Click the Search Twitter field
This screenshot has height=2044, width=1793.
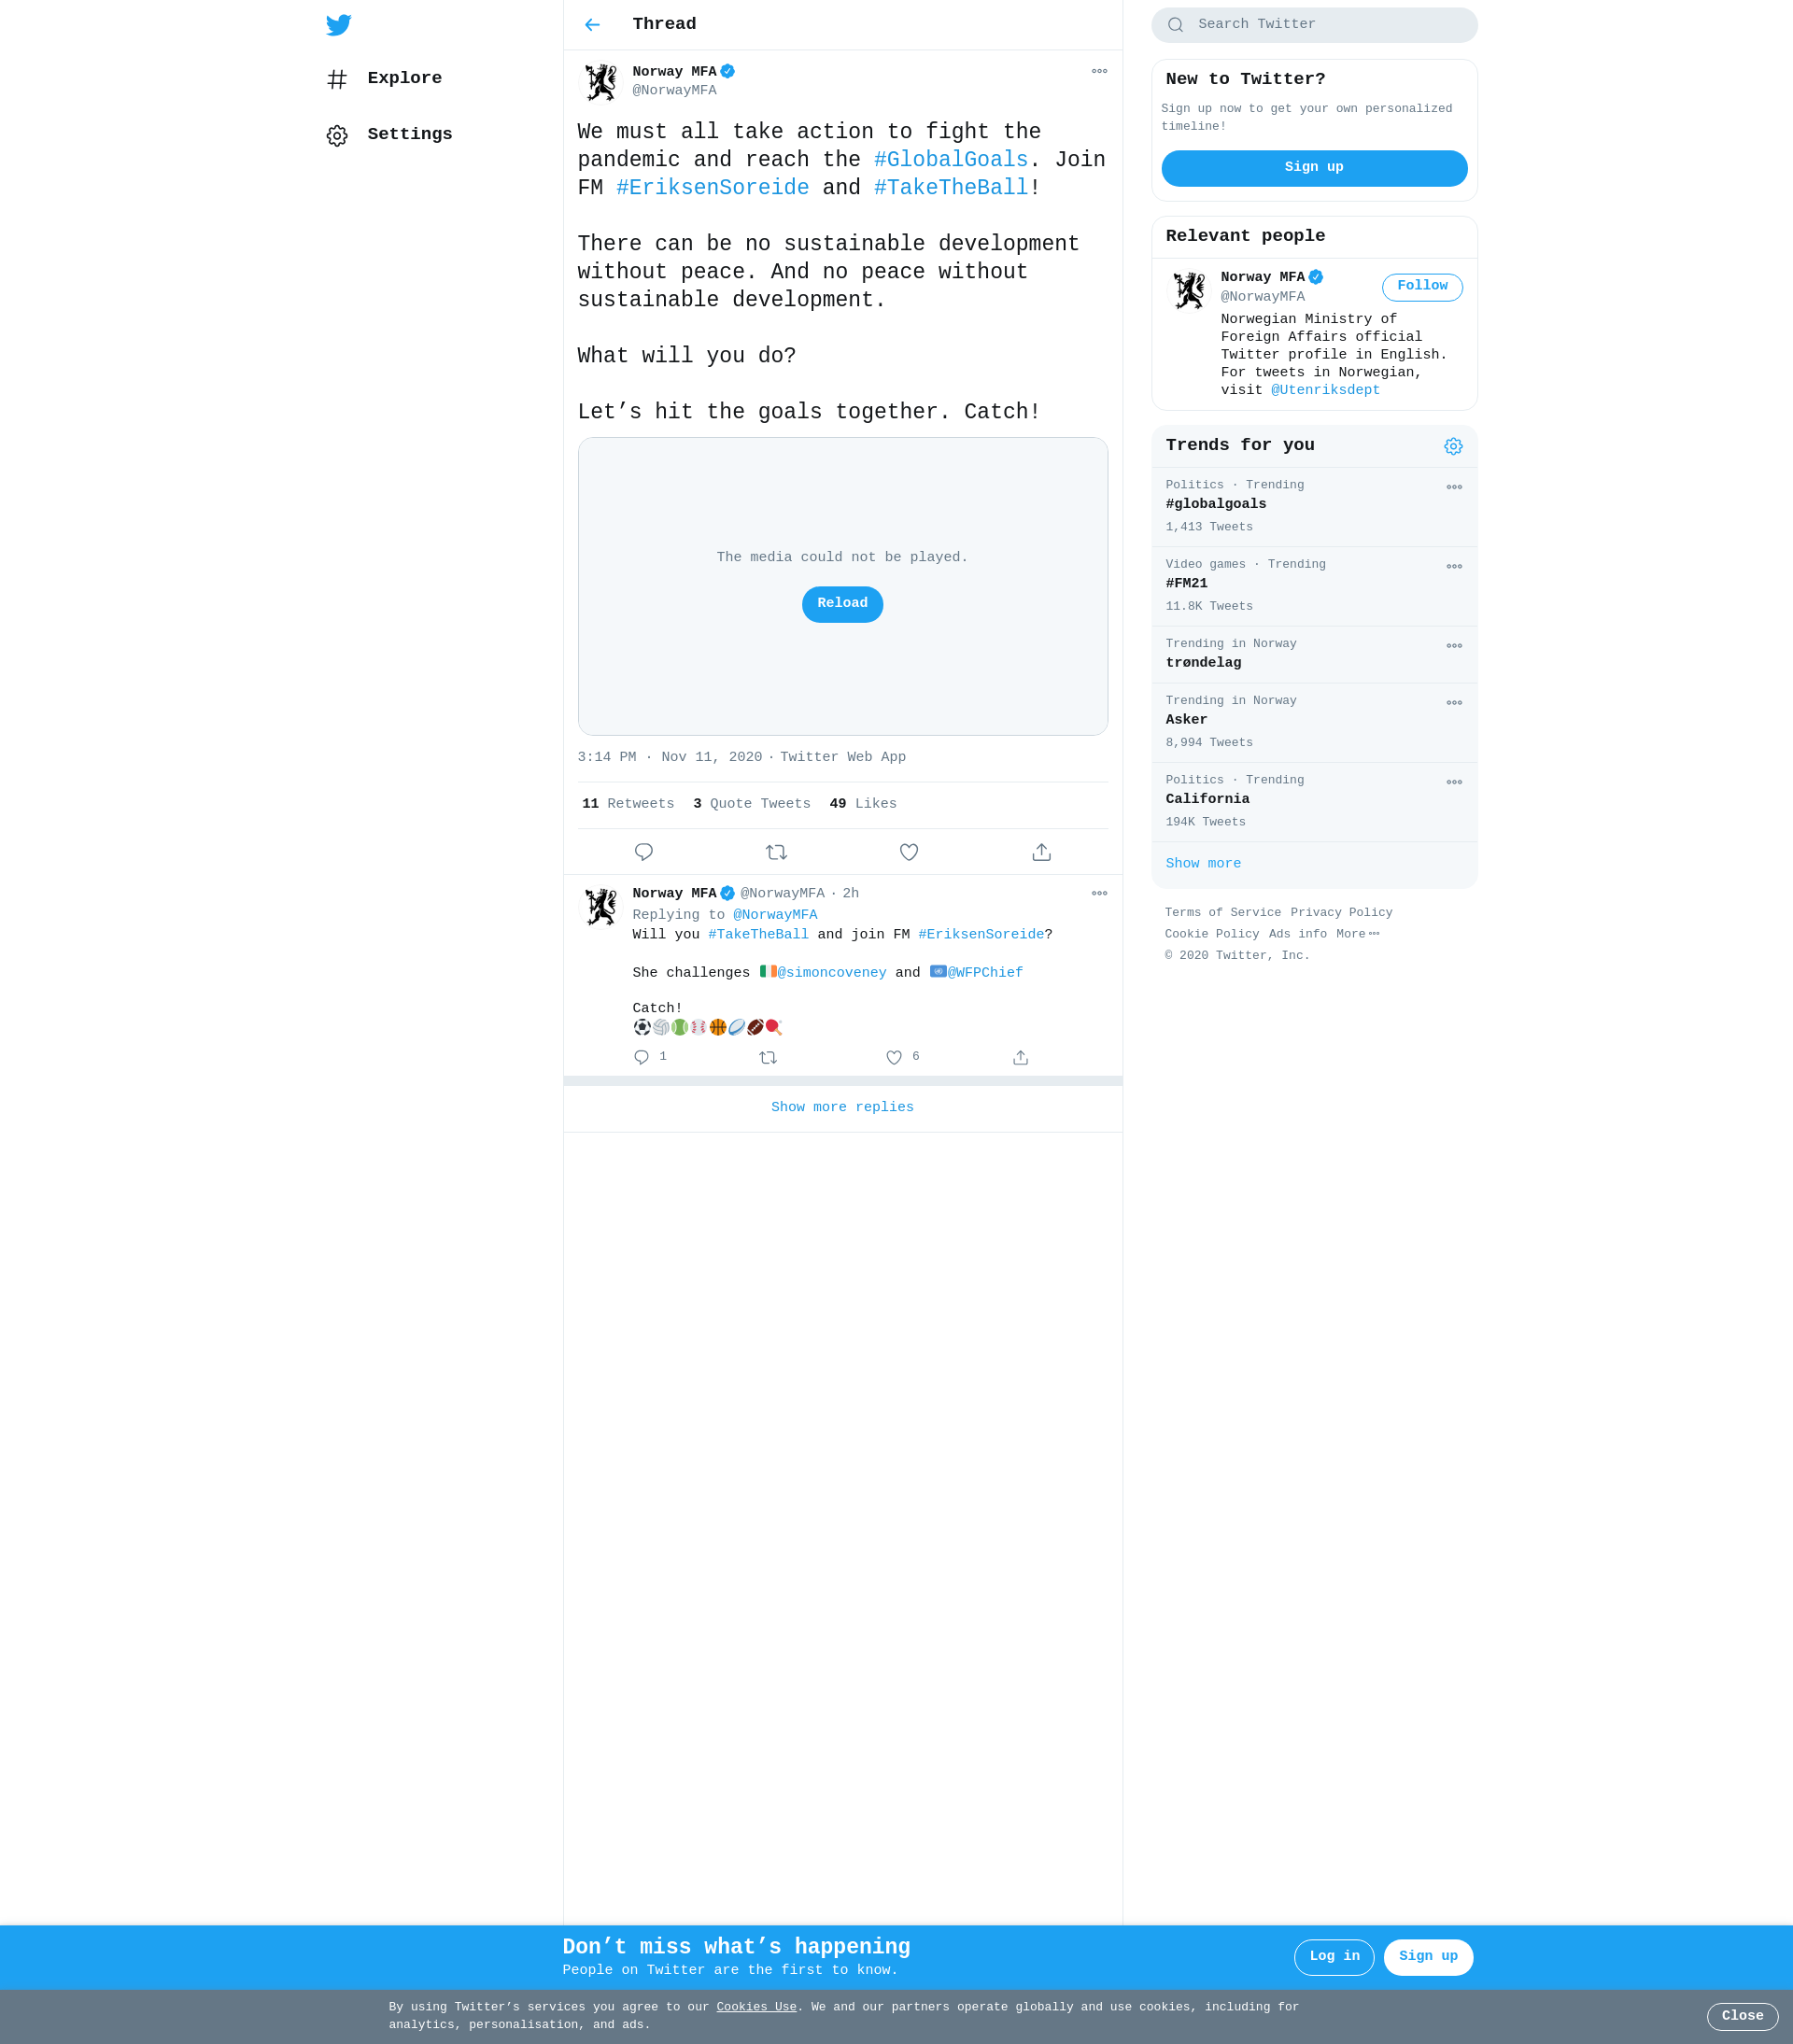[1314, 25]
